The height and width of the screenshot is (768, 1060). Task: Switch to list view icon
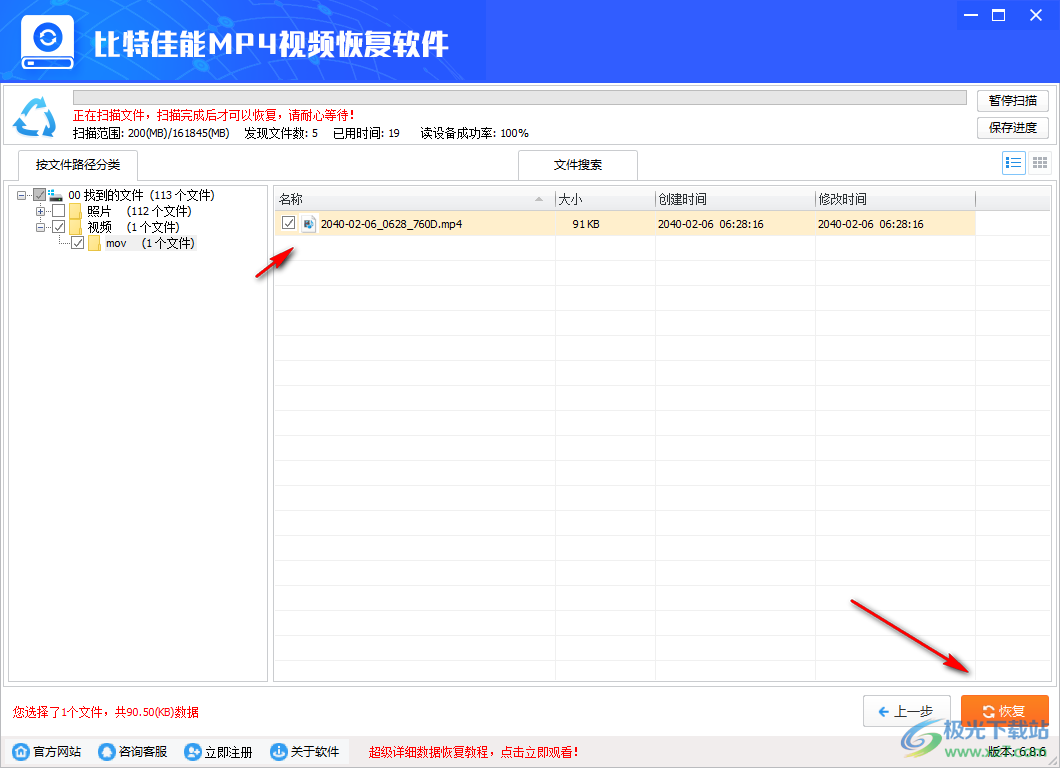point(1013,162)
